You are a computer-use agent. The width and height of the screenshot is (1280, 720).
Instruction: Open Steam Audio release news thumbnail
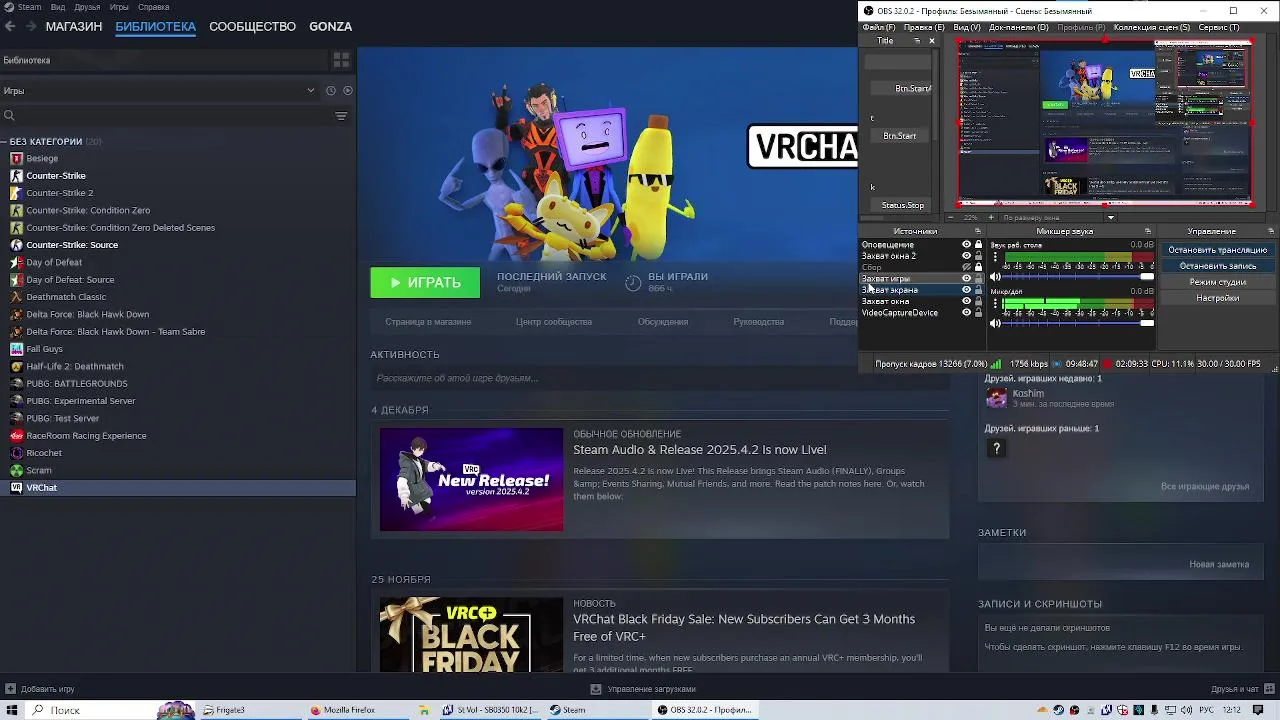click(x=471, y=480)
